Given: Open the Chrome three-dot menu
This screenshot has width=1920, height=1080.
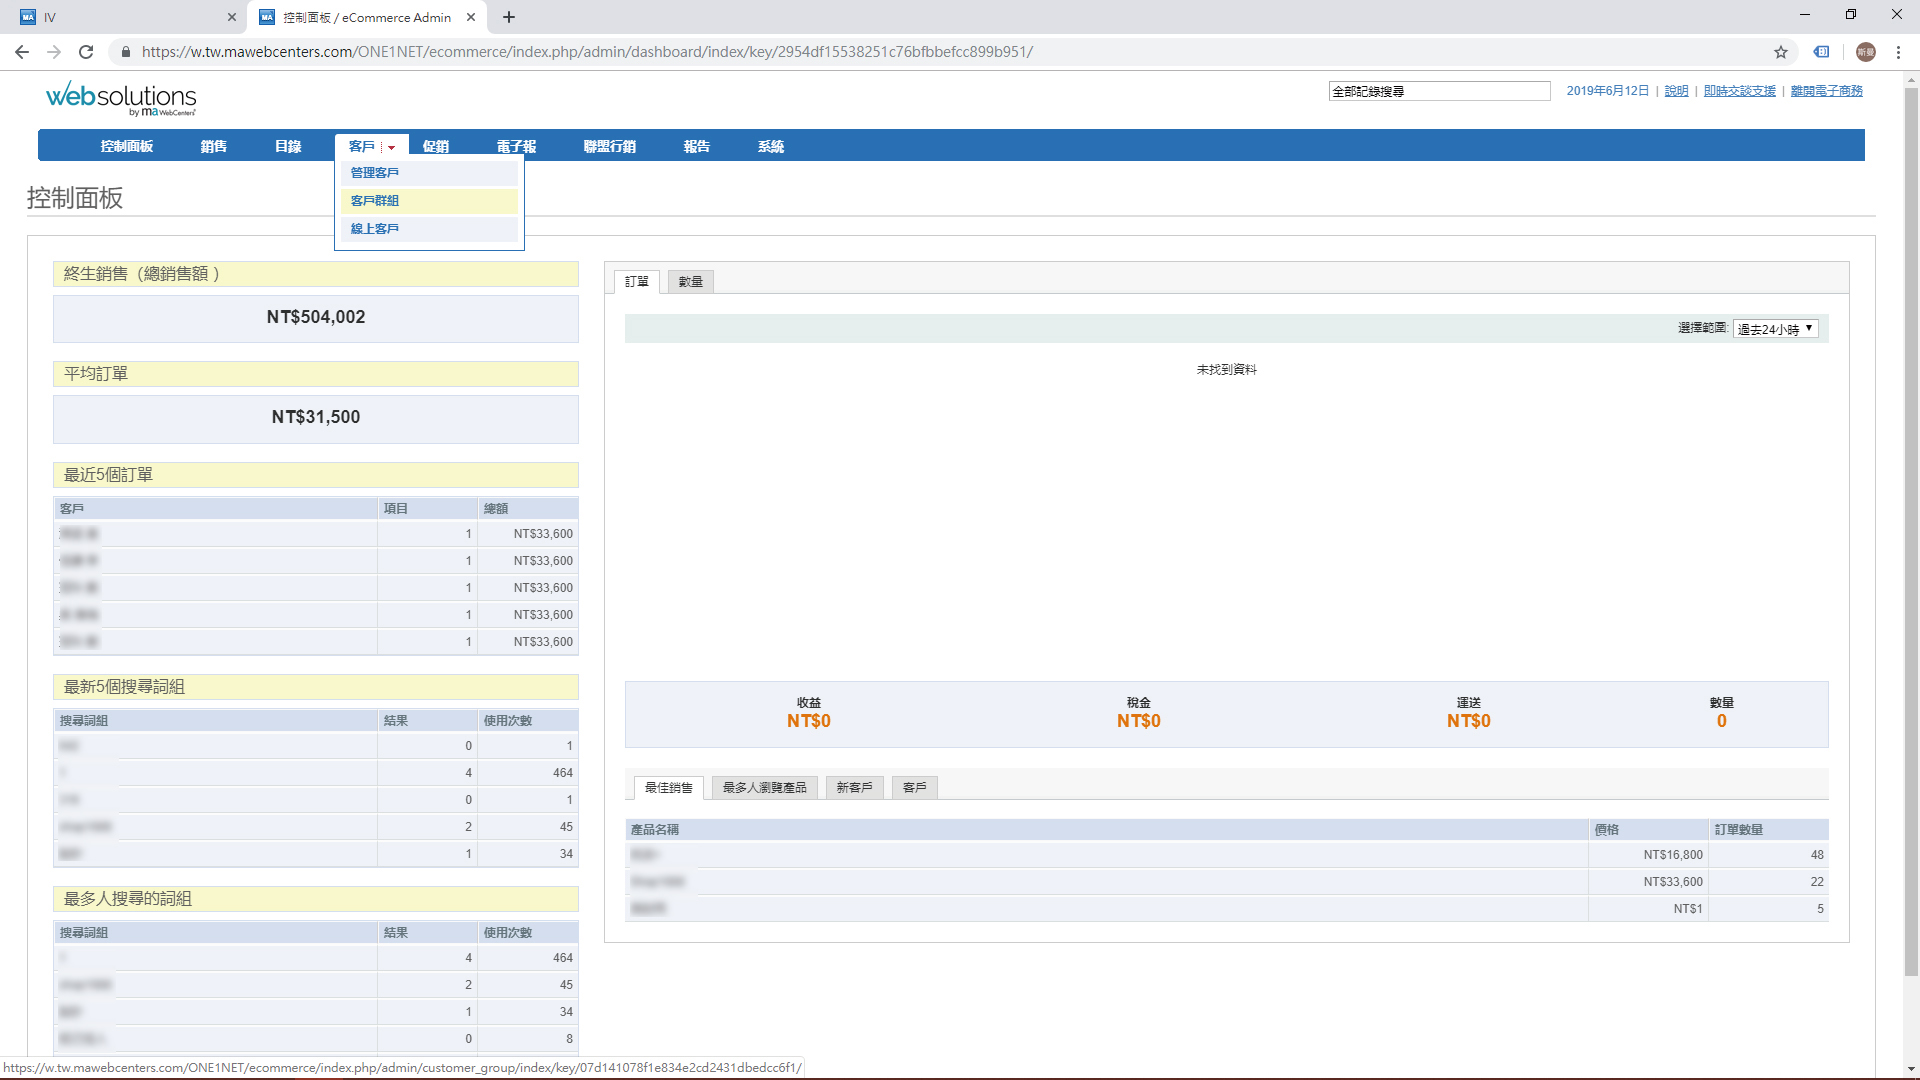Looking at the screenshot, I should [x=1898, y=52].
